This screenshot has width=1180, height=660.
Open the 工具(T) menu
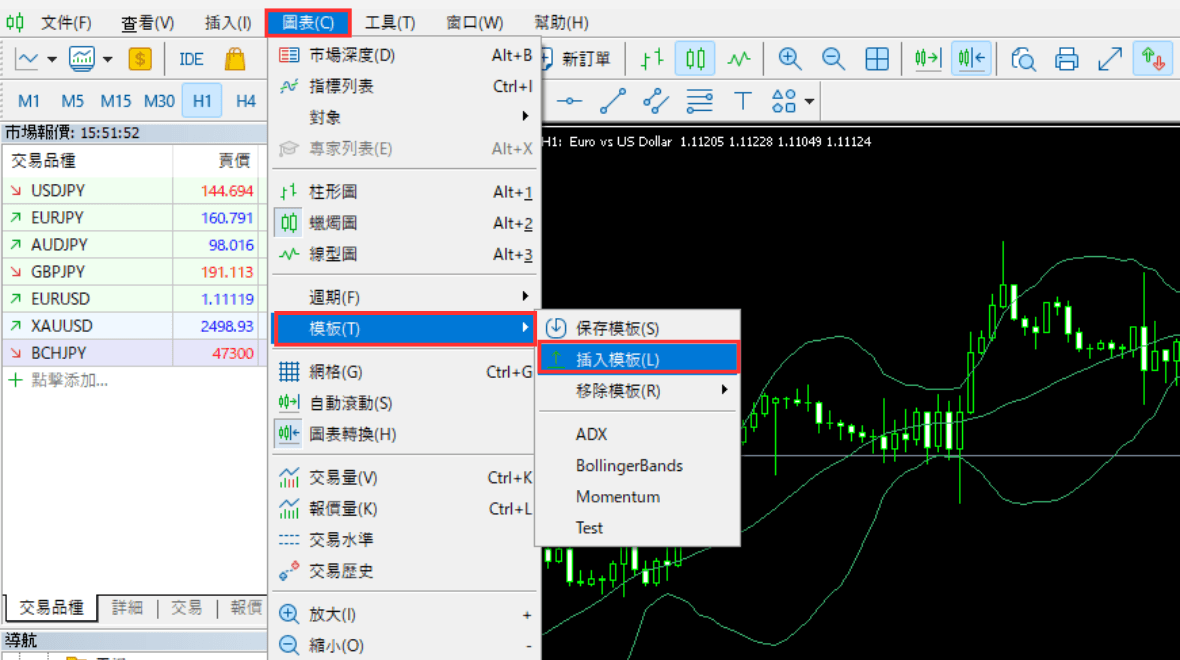pyautogui.click(x=390, y=22)
